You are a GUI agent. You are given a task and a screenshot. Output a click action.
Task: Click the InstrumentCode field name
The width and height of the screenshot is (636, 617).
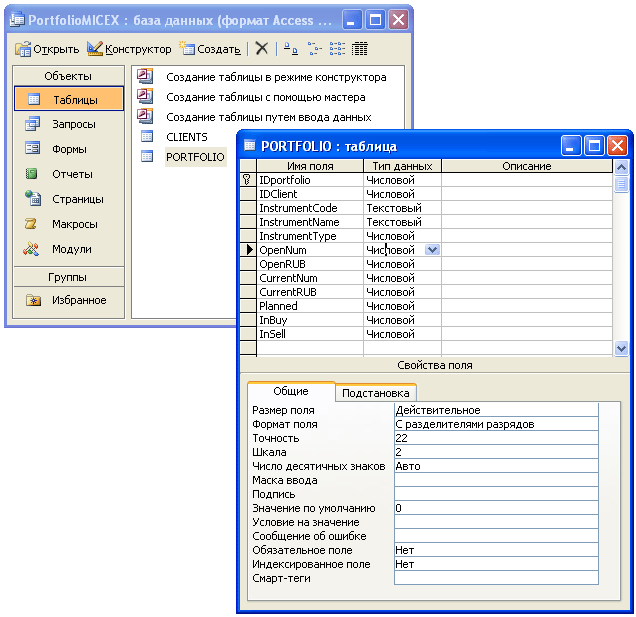[x=310, y=208]
